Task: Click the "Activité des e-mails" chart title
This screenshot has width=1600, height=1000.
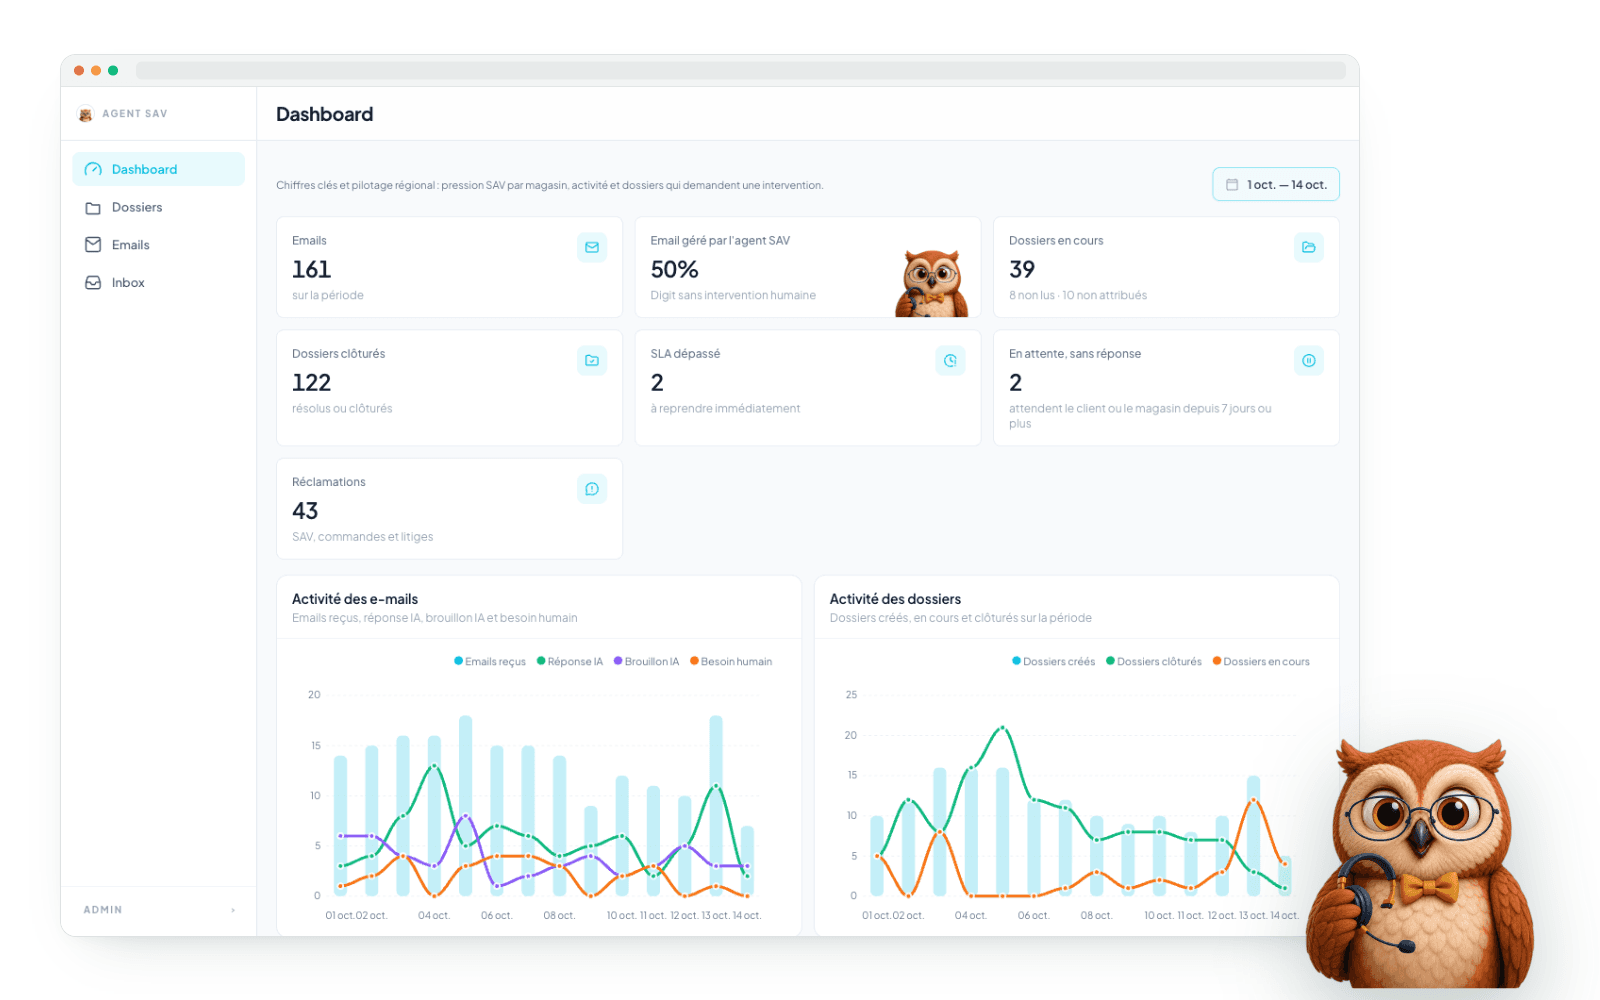Action: [355, 599]
